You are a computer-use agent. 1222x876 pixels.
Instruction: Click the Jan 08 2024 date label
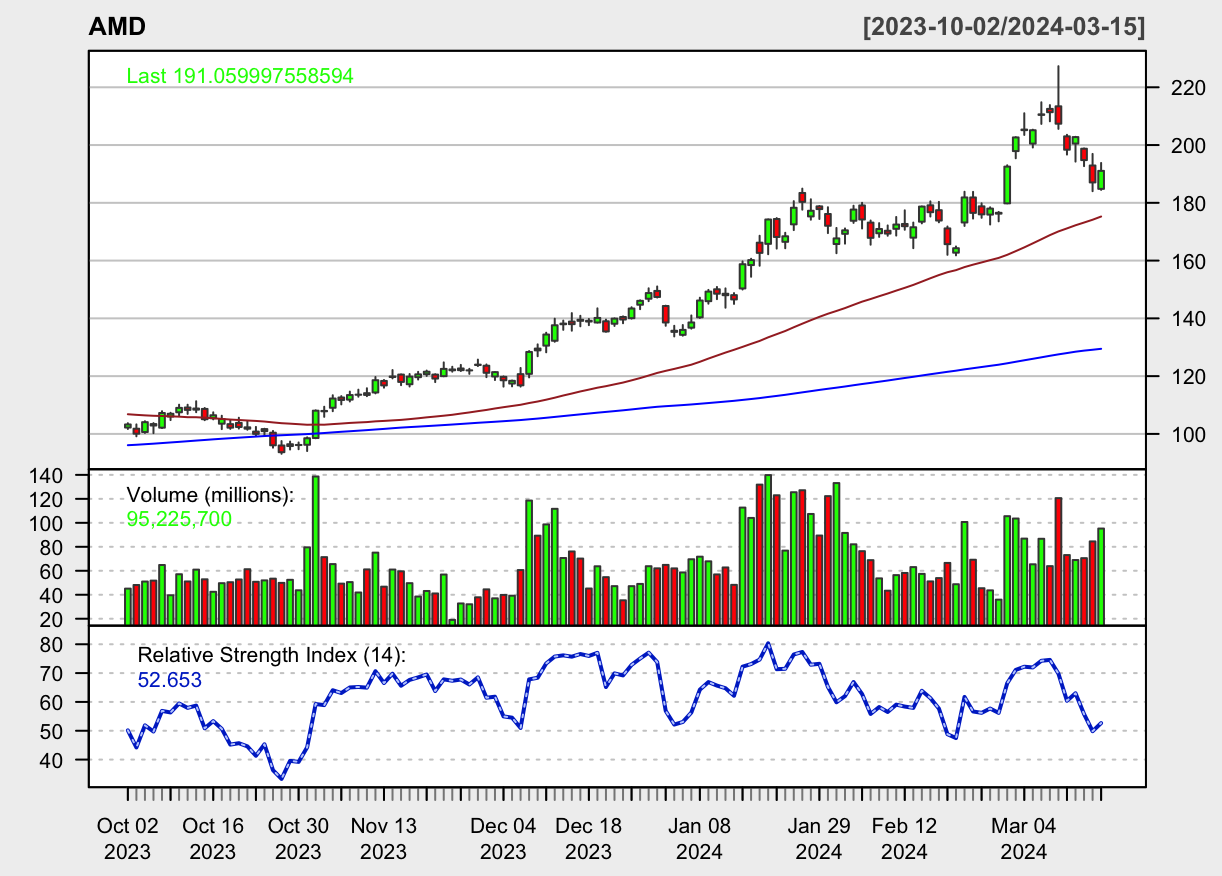(x=700, y=840)
